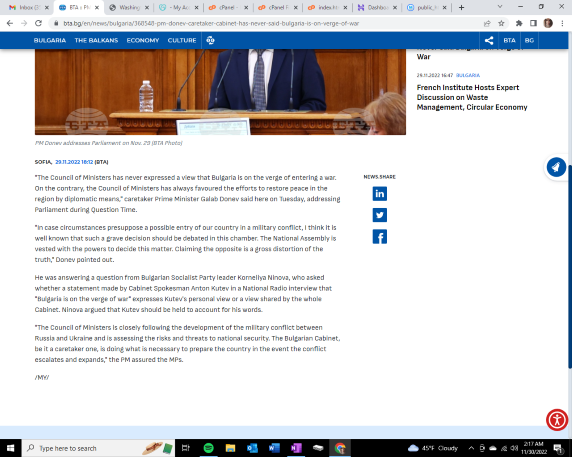Open the tab search dropdown arrow
Viewport: 572px width, 457px height.
(x=500, y=7)
